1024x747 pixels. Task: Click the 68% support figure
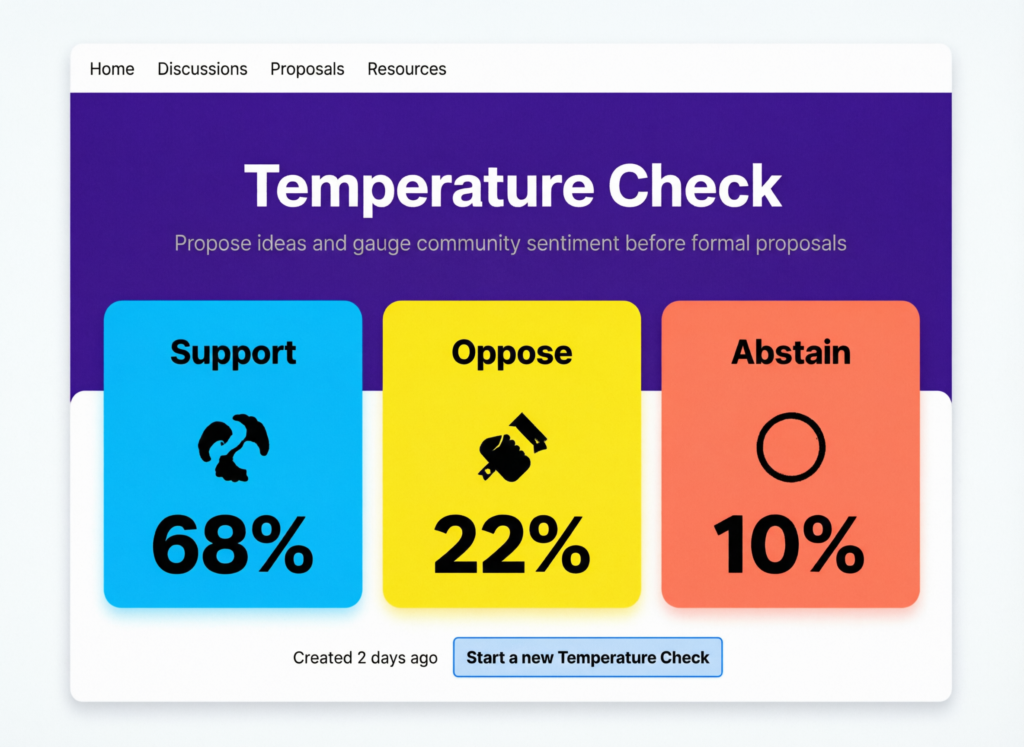click(x=233, y=545)
